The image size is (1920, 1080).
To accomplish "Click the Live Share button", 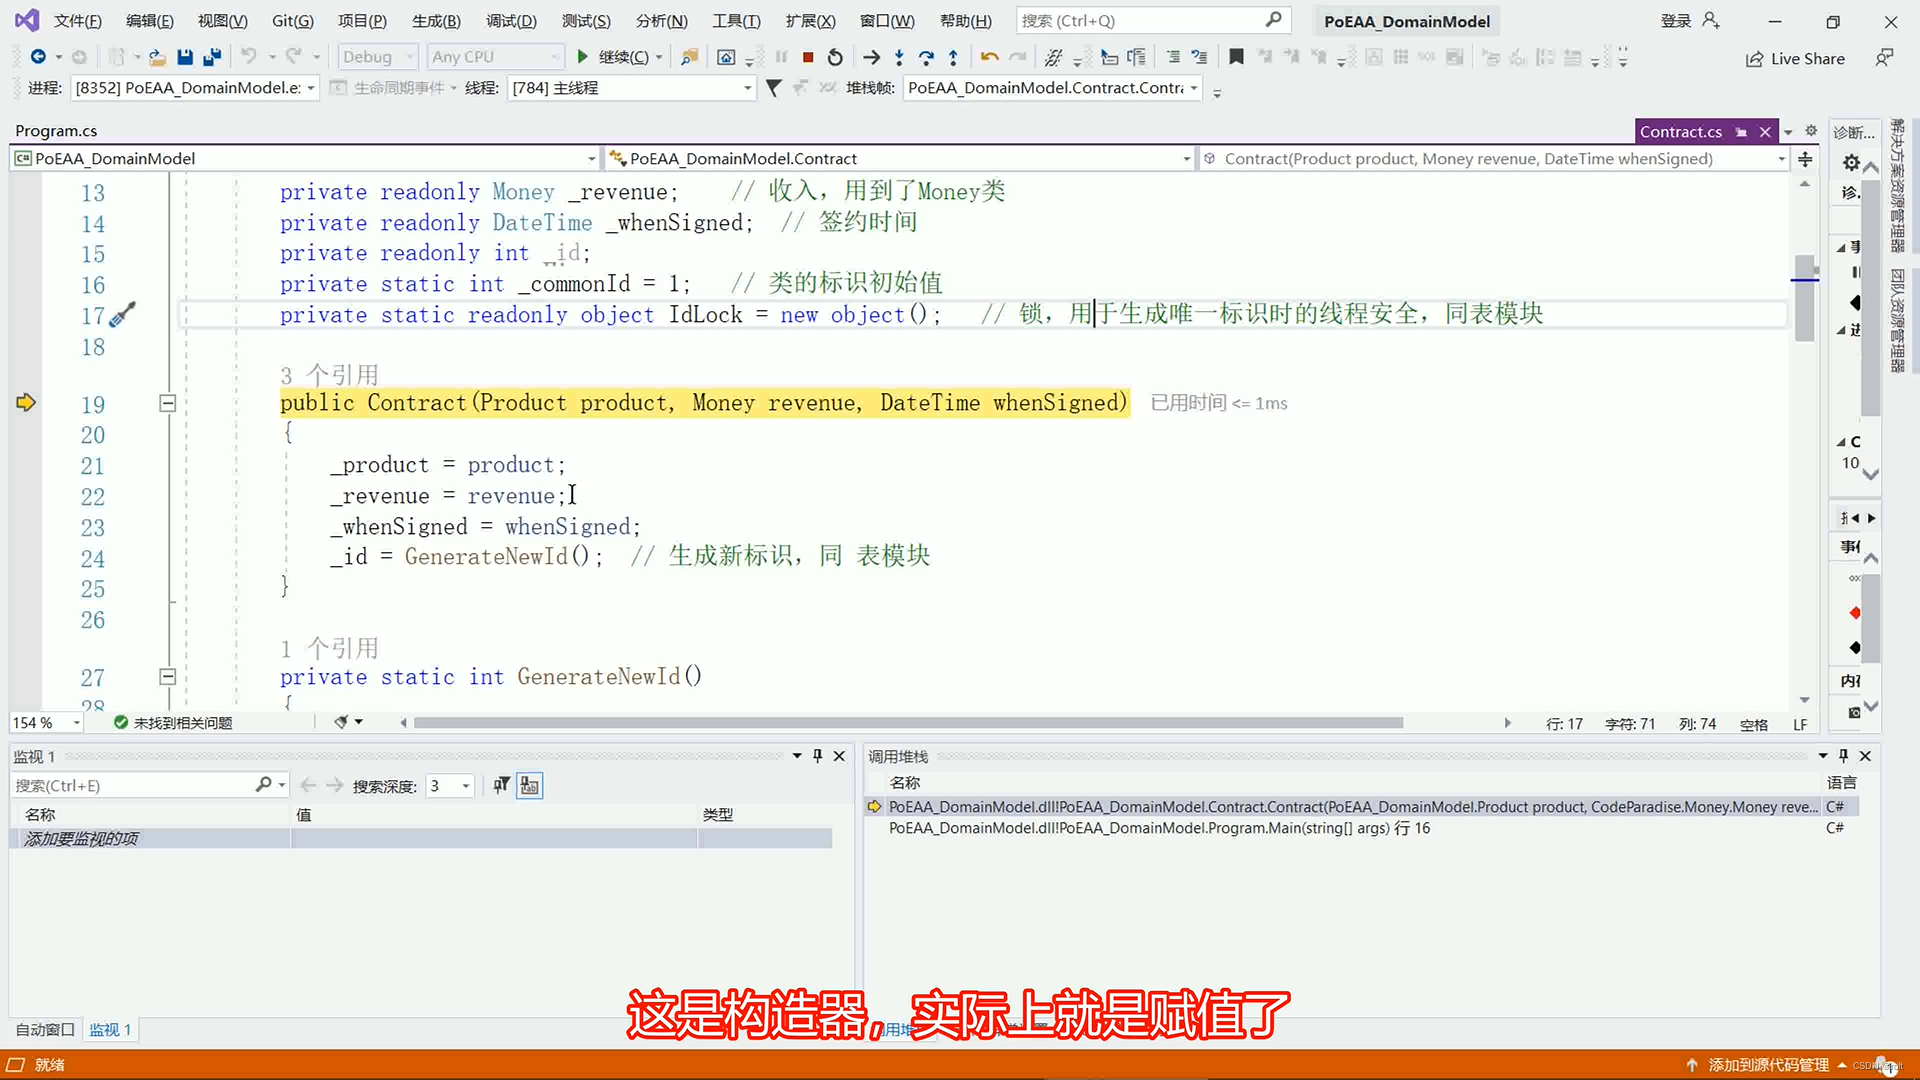I will [x=1795, y=59].
